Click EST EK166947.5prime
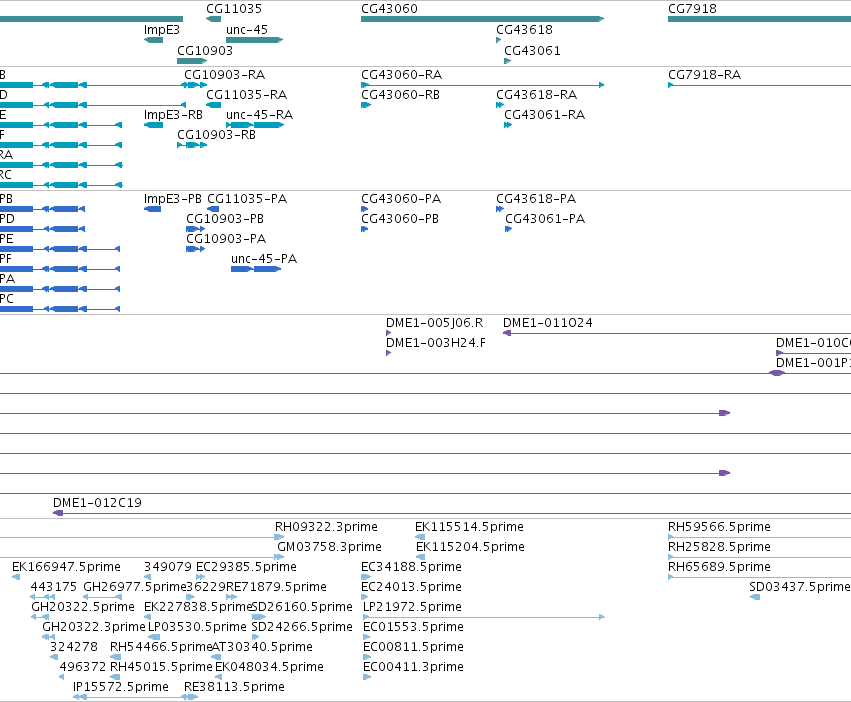 (x=66, y=567)
